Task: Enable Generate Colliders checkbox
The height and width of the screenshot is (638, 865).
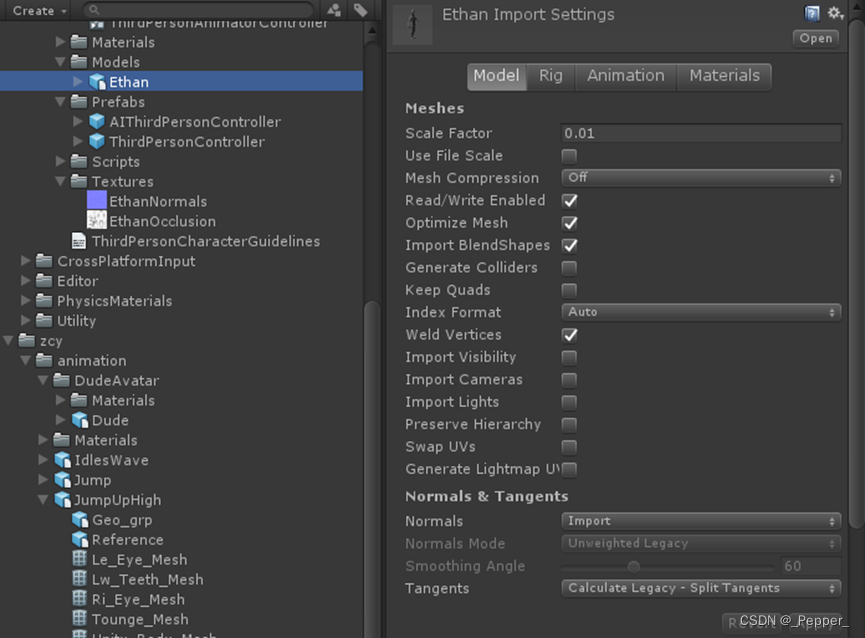Action: pos(569,267)
